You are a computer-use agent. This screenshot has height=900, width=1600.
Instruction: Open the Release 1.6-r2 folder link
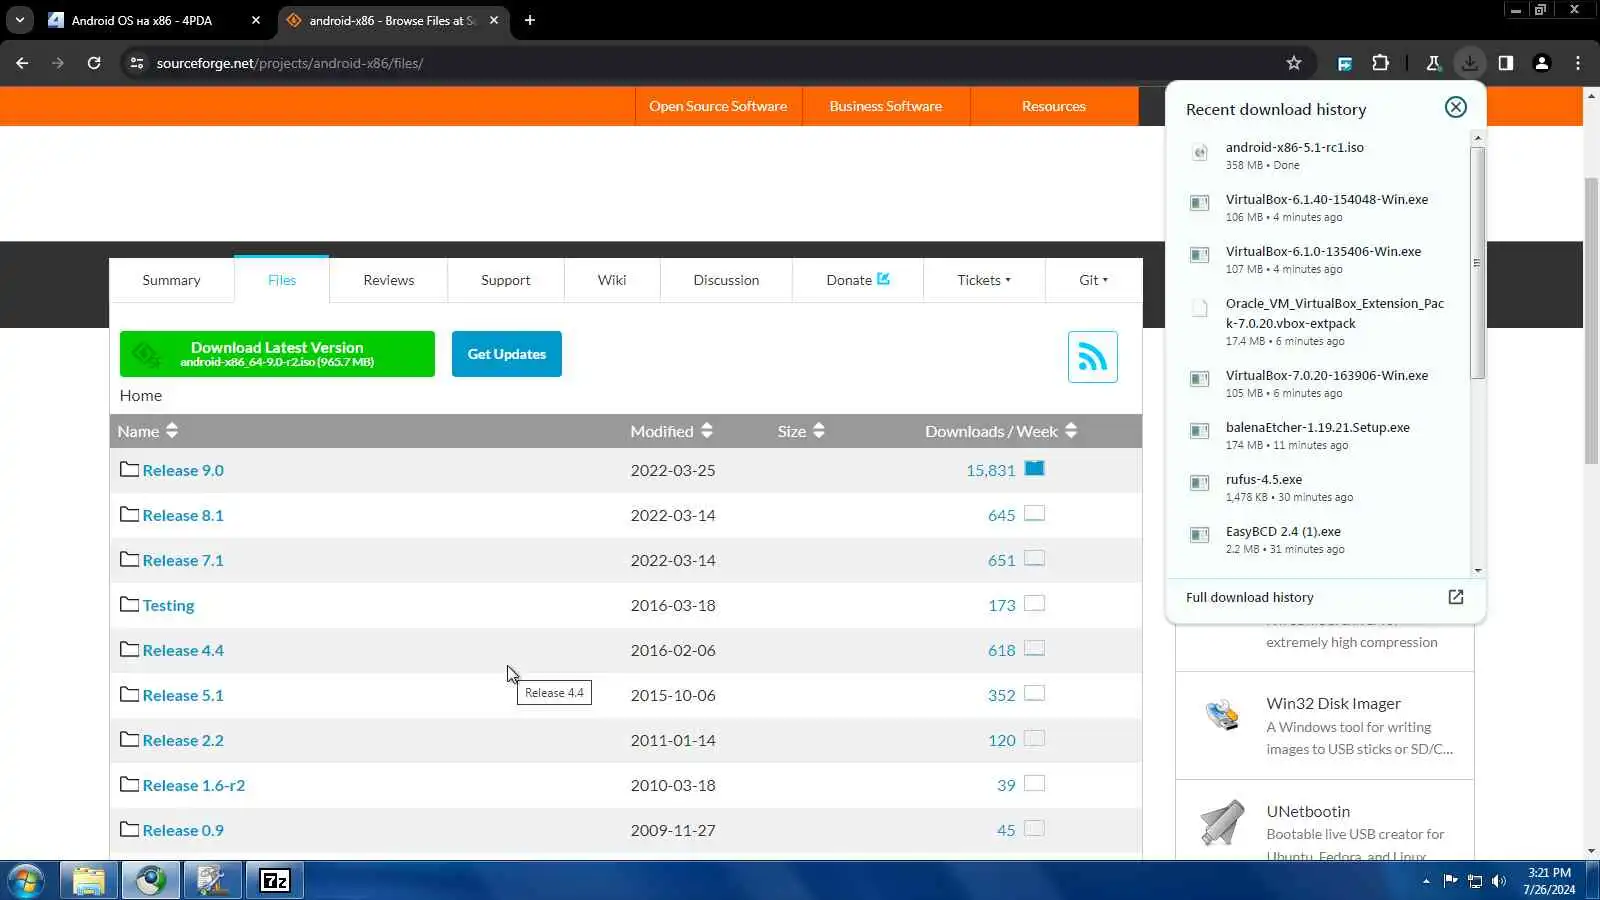pos(194,785)
